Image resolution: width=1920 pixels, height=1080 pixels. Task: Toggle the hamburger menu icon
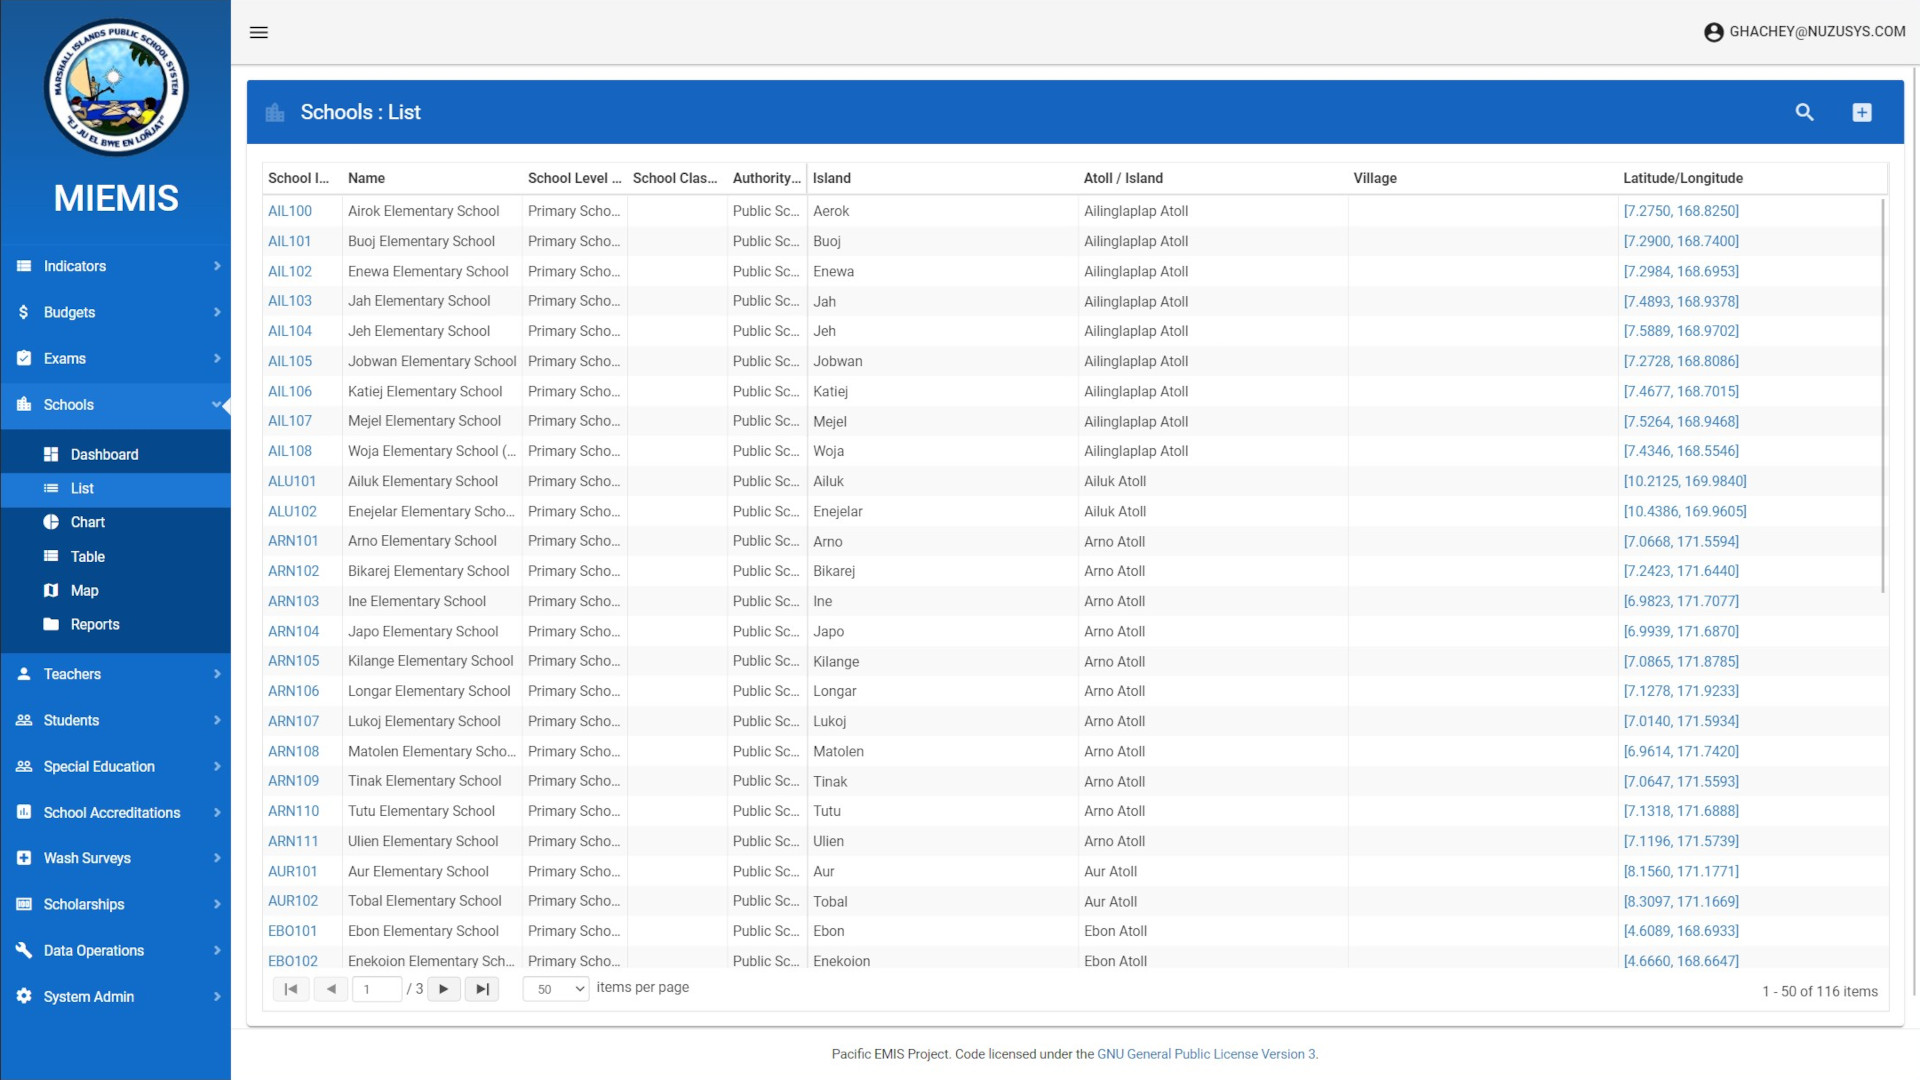click(259, 32)
